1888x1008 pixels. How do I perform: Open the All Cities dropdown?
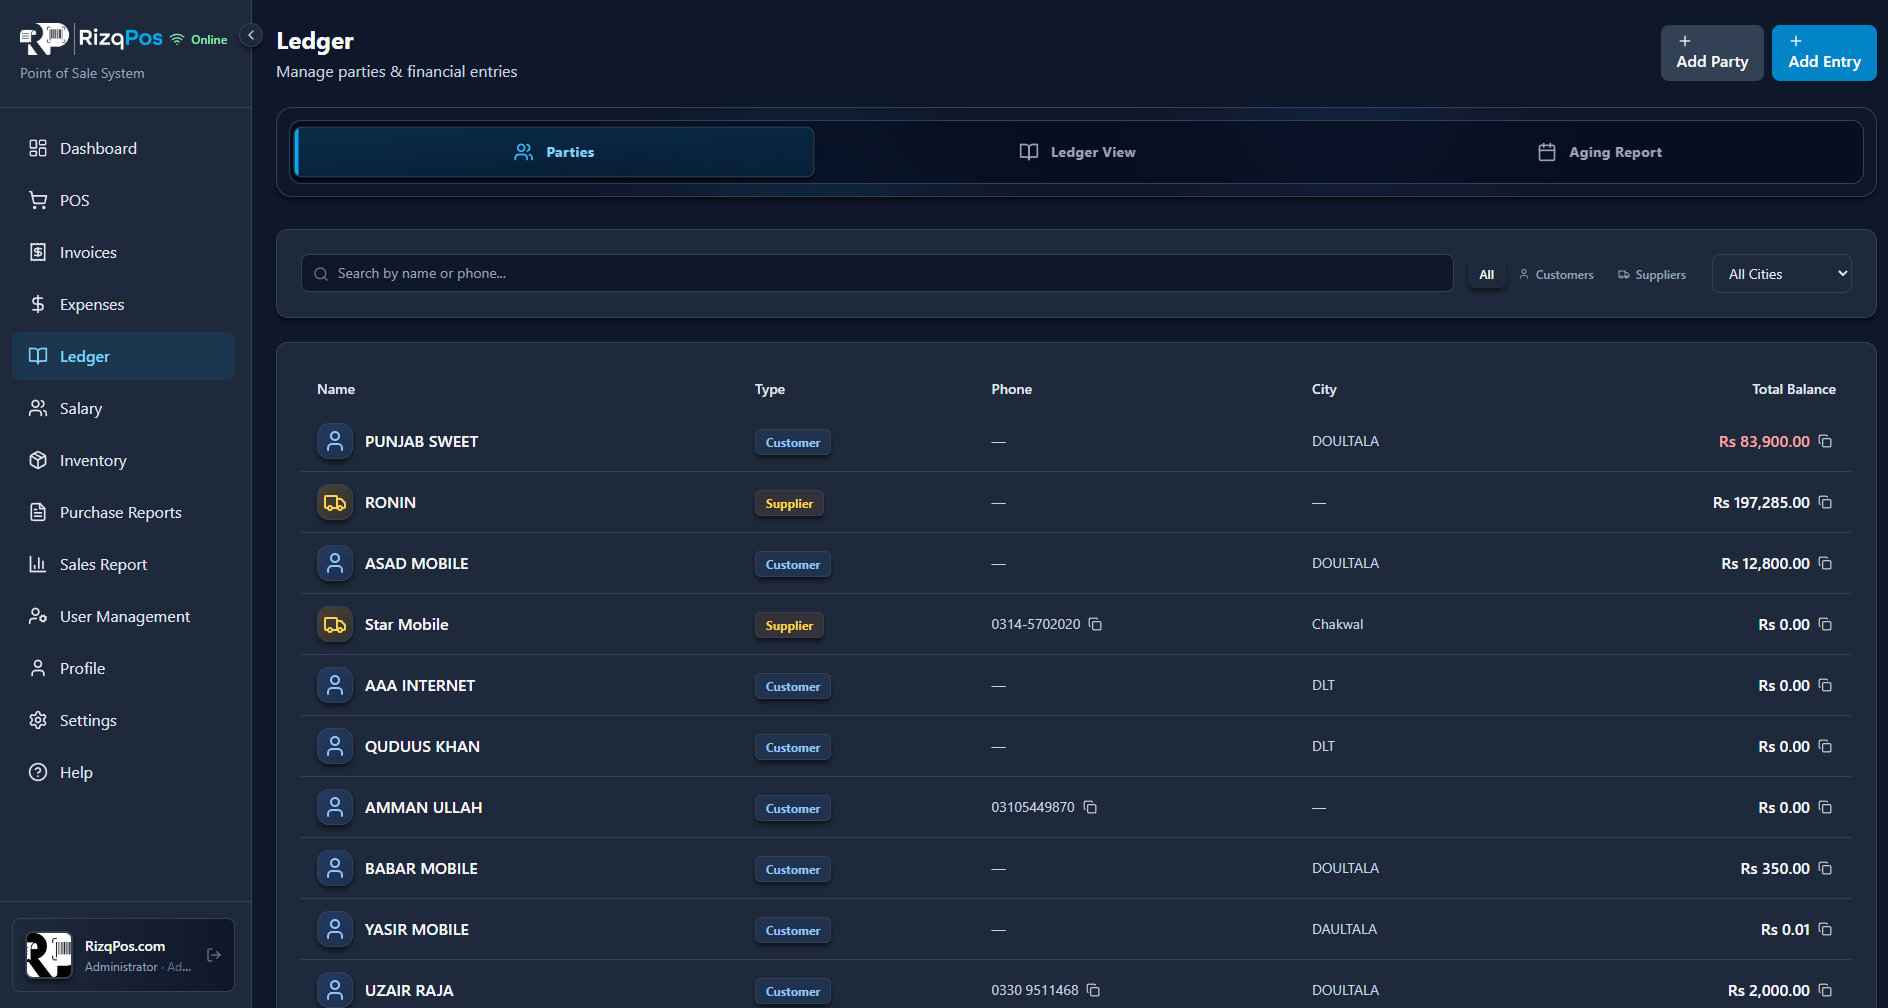[x=1782, y=274]
